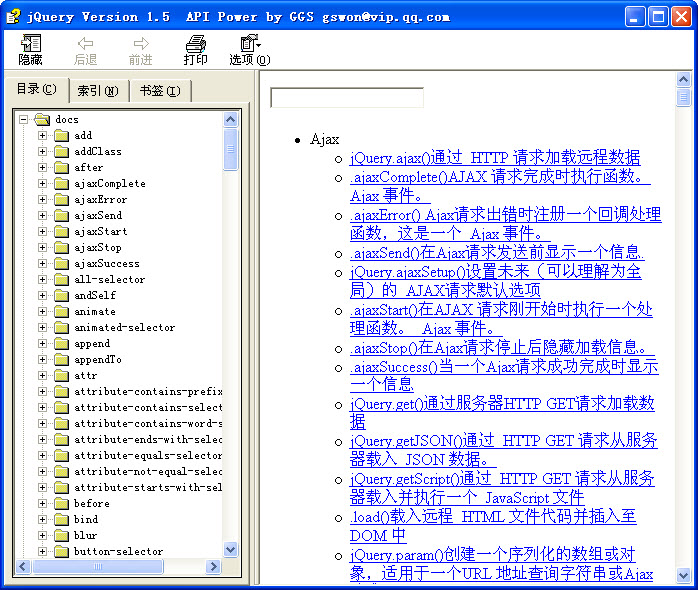Image resolution: width=698 pixels, height=590 pixels.
Task: Click the search input box in content pane
Action: pos(347,98)
